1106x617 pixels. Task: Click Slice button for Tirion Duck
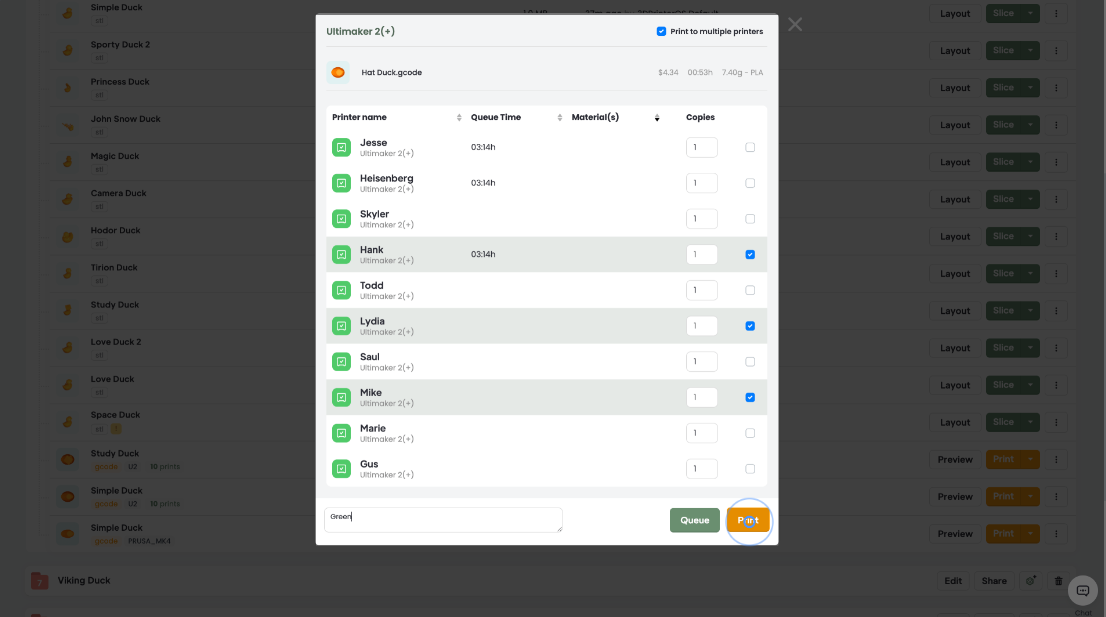click(1003, 274)
